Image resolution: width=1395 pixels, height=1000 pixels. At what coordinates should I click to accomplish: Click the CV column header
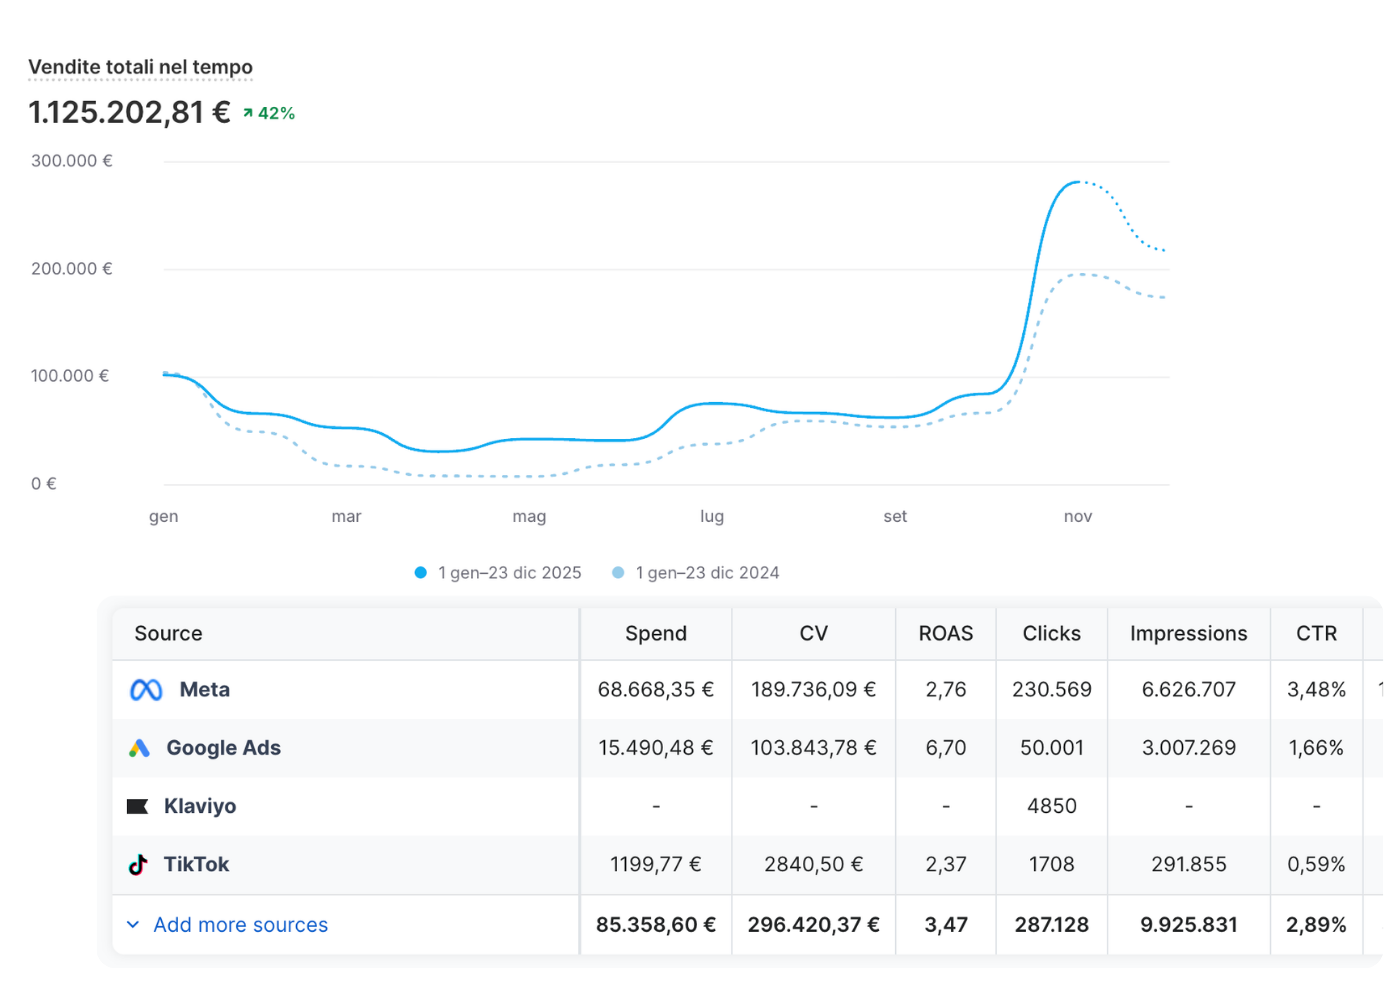(x=813, y=633)
